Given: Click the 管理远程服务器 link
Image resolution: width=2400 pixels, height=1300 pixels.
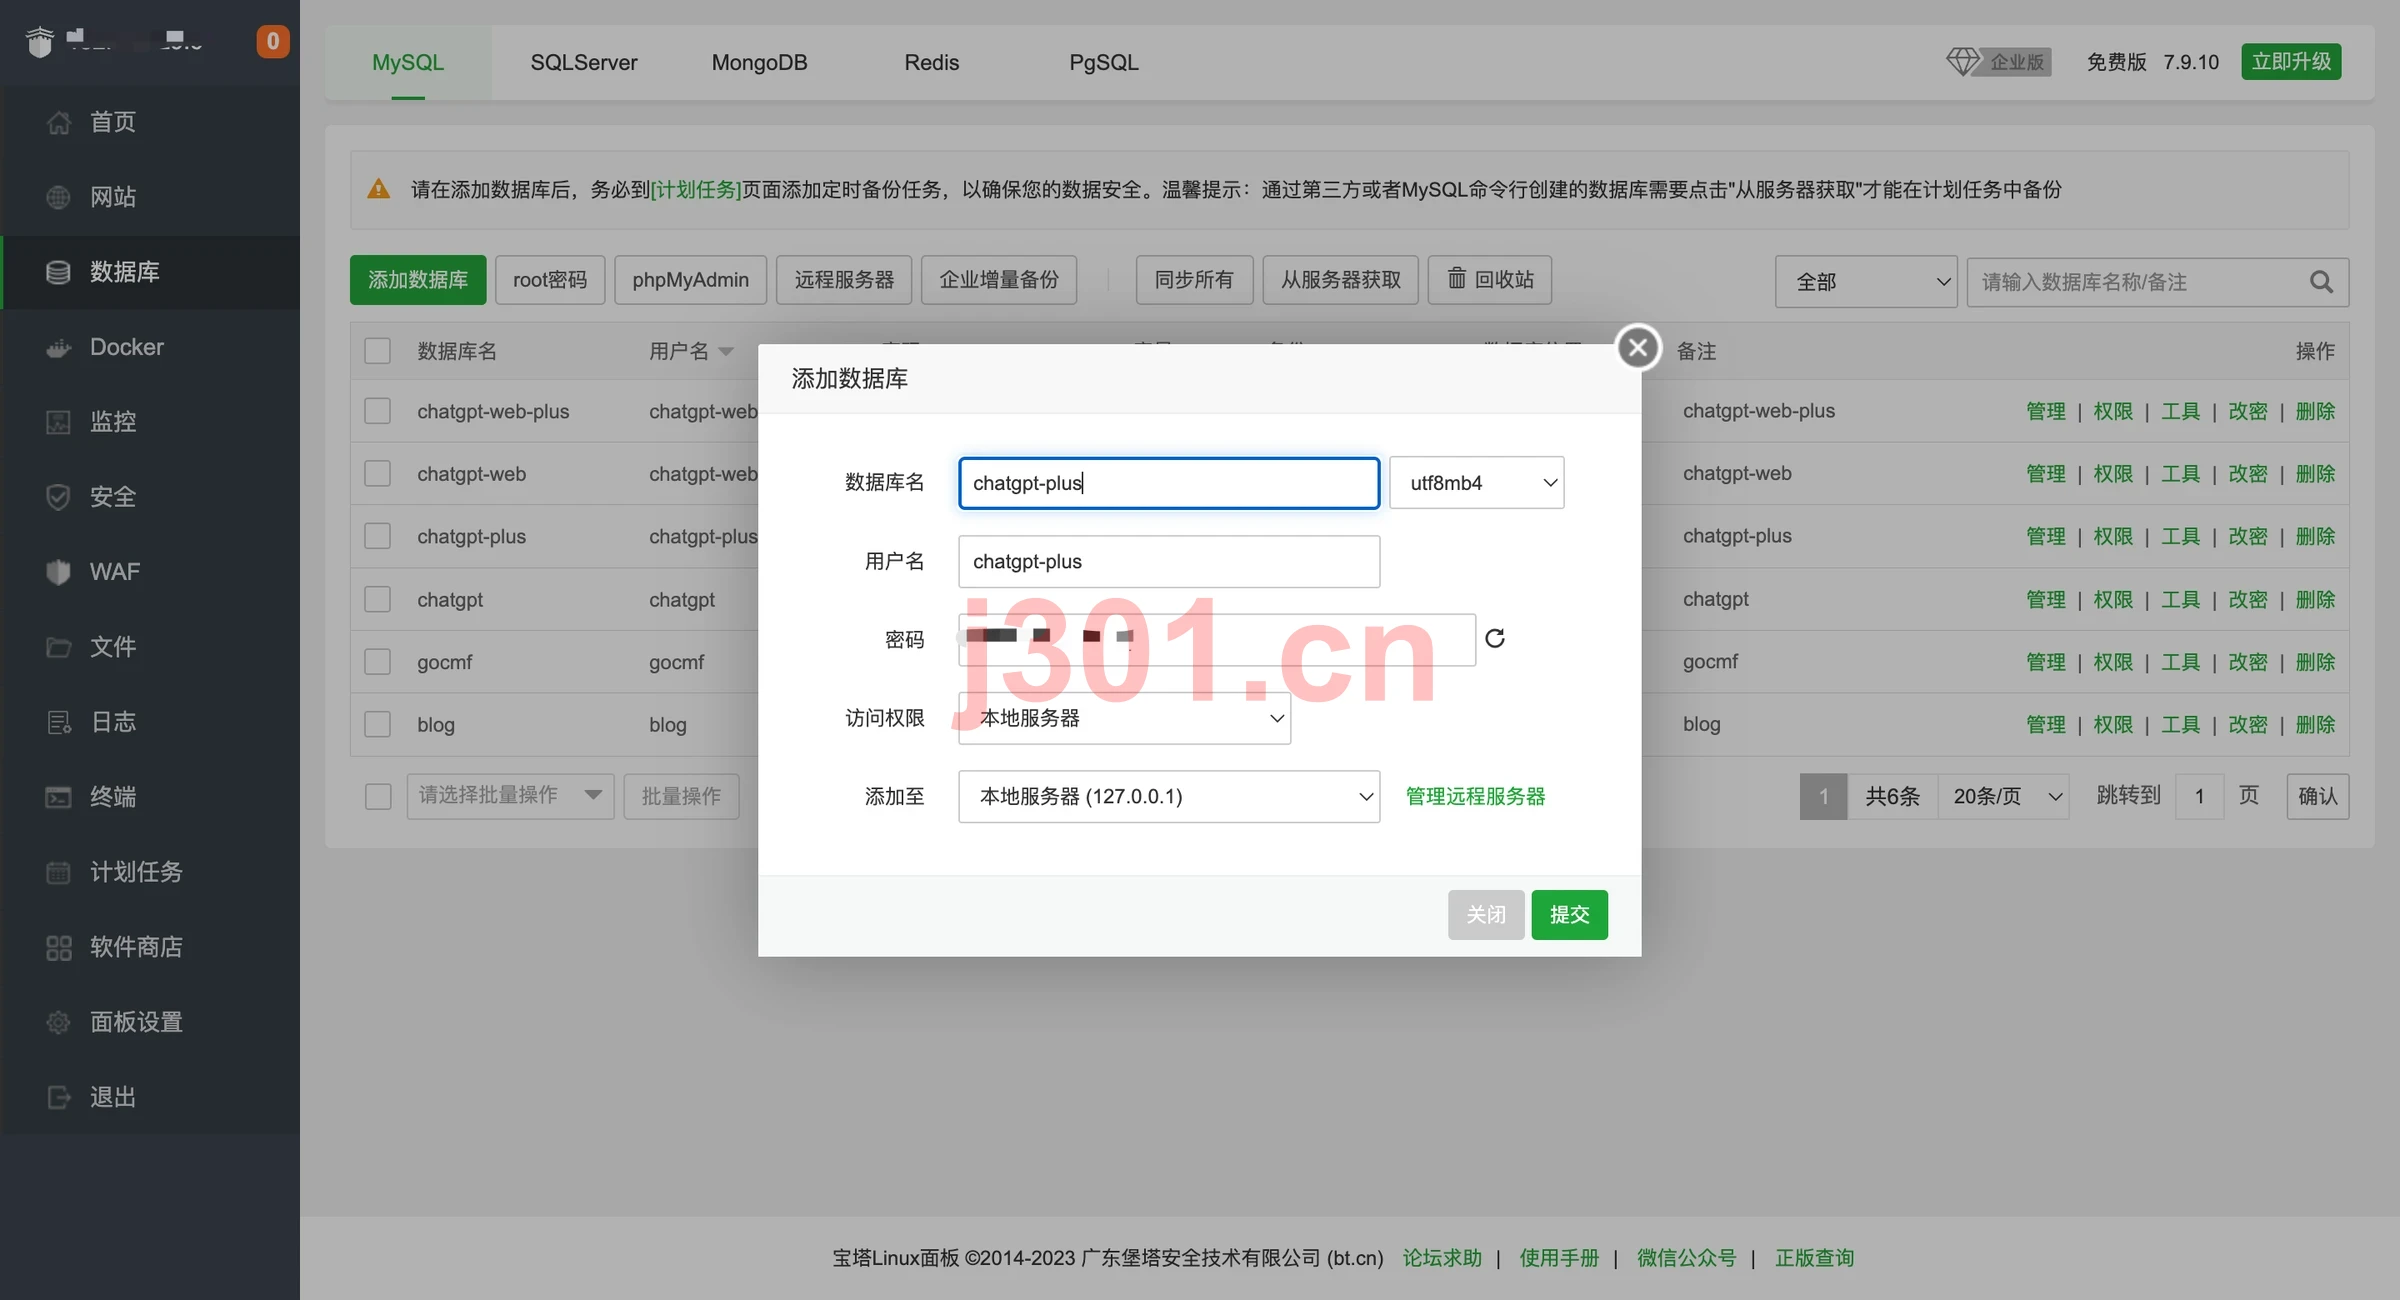Looking at the screenshot, I should [x=1475, y=796].
